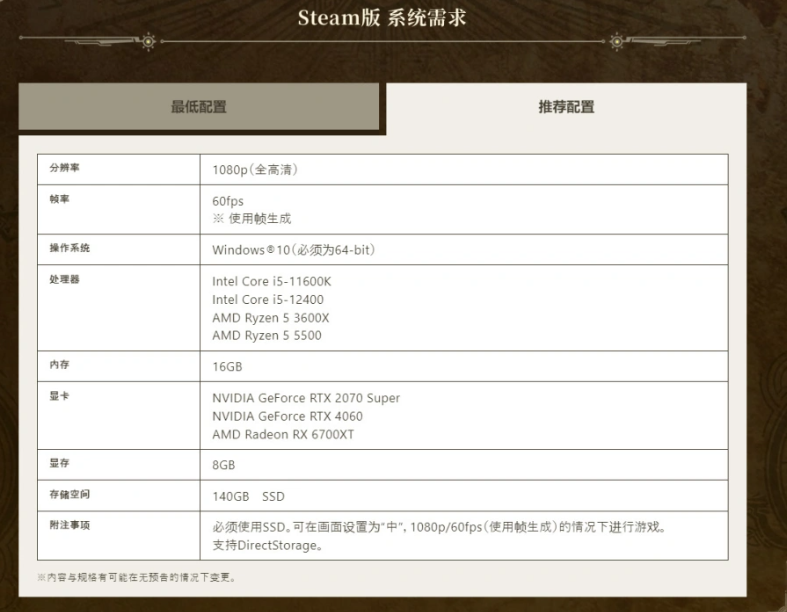
Task: Click NVIDIA GeForce RTX 2070 Super text
Action: 306,398
